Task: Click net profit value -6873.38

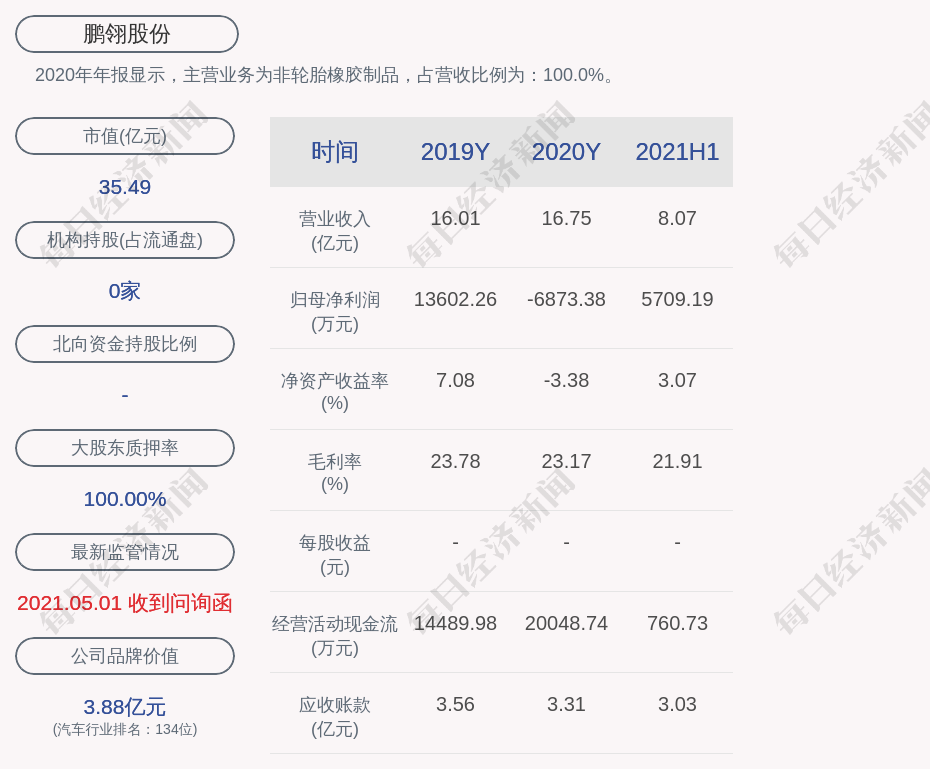Action: (566, 299)
